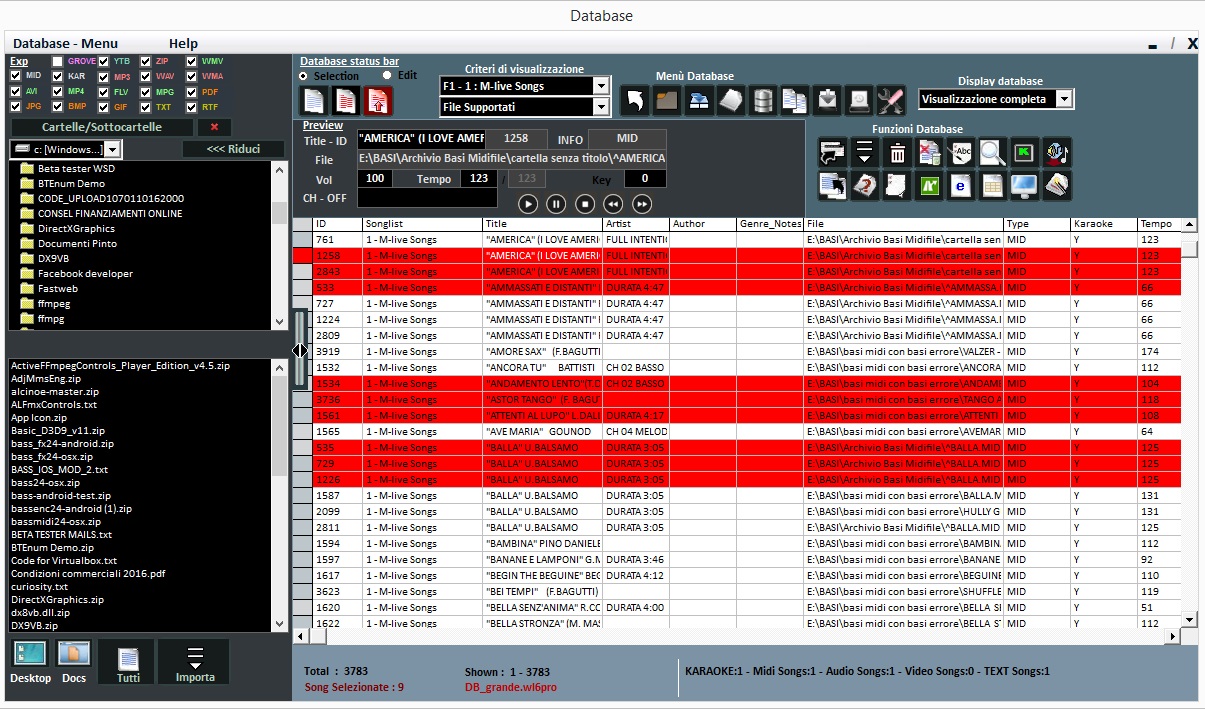Stop the song preview
The height and width of the screenshot is (709, 1205).
click(585, 203)
